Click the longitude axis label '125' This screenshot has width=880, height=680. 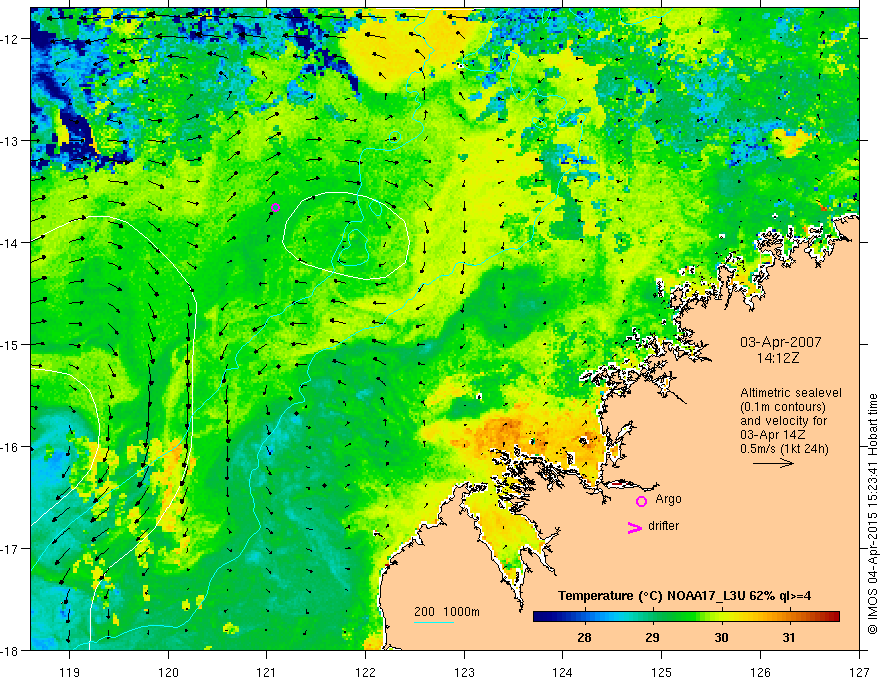point(662,672)
